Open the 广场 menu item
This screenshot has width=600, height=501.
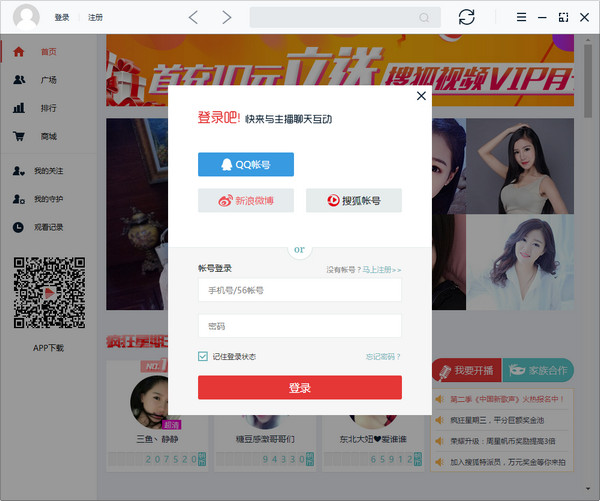[x=49, y=80]
